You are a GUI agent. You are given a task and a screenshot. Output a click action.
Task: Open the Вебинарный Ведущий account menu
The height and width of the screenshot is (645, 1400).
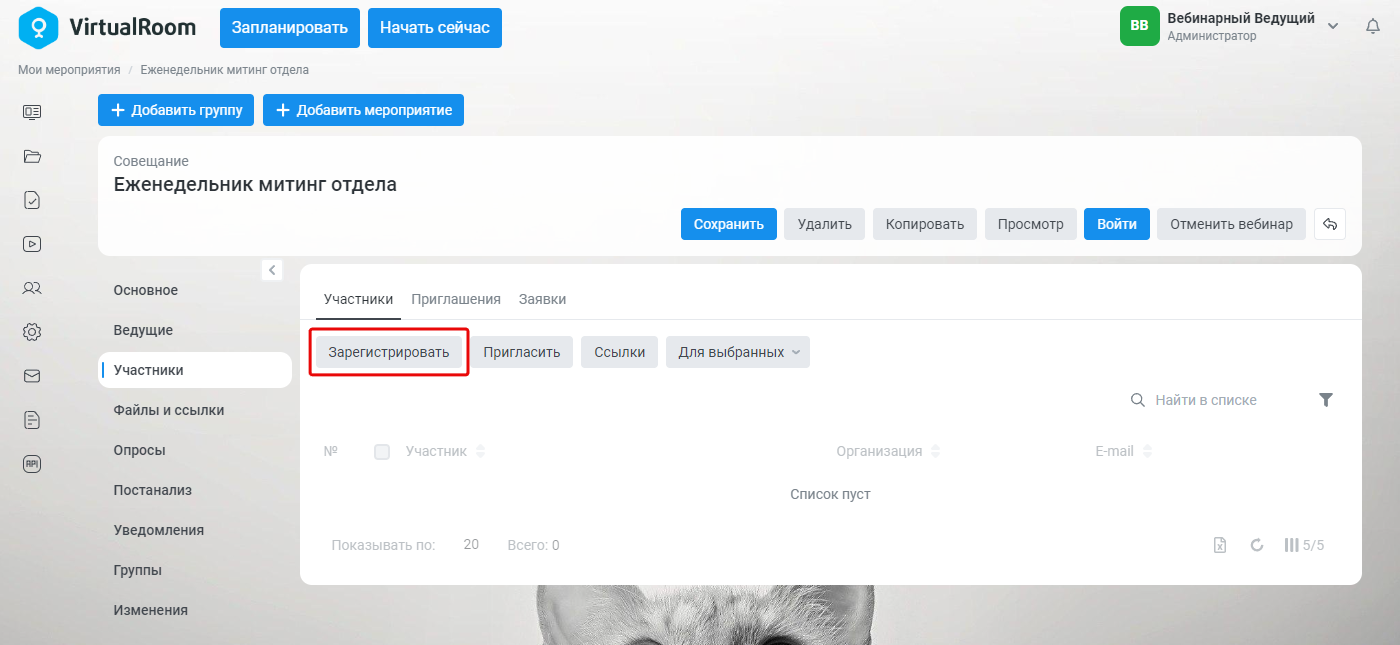point(1230,27)
